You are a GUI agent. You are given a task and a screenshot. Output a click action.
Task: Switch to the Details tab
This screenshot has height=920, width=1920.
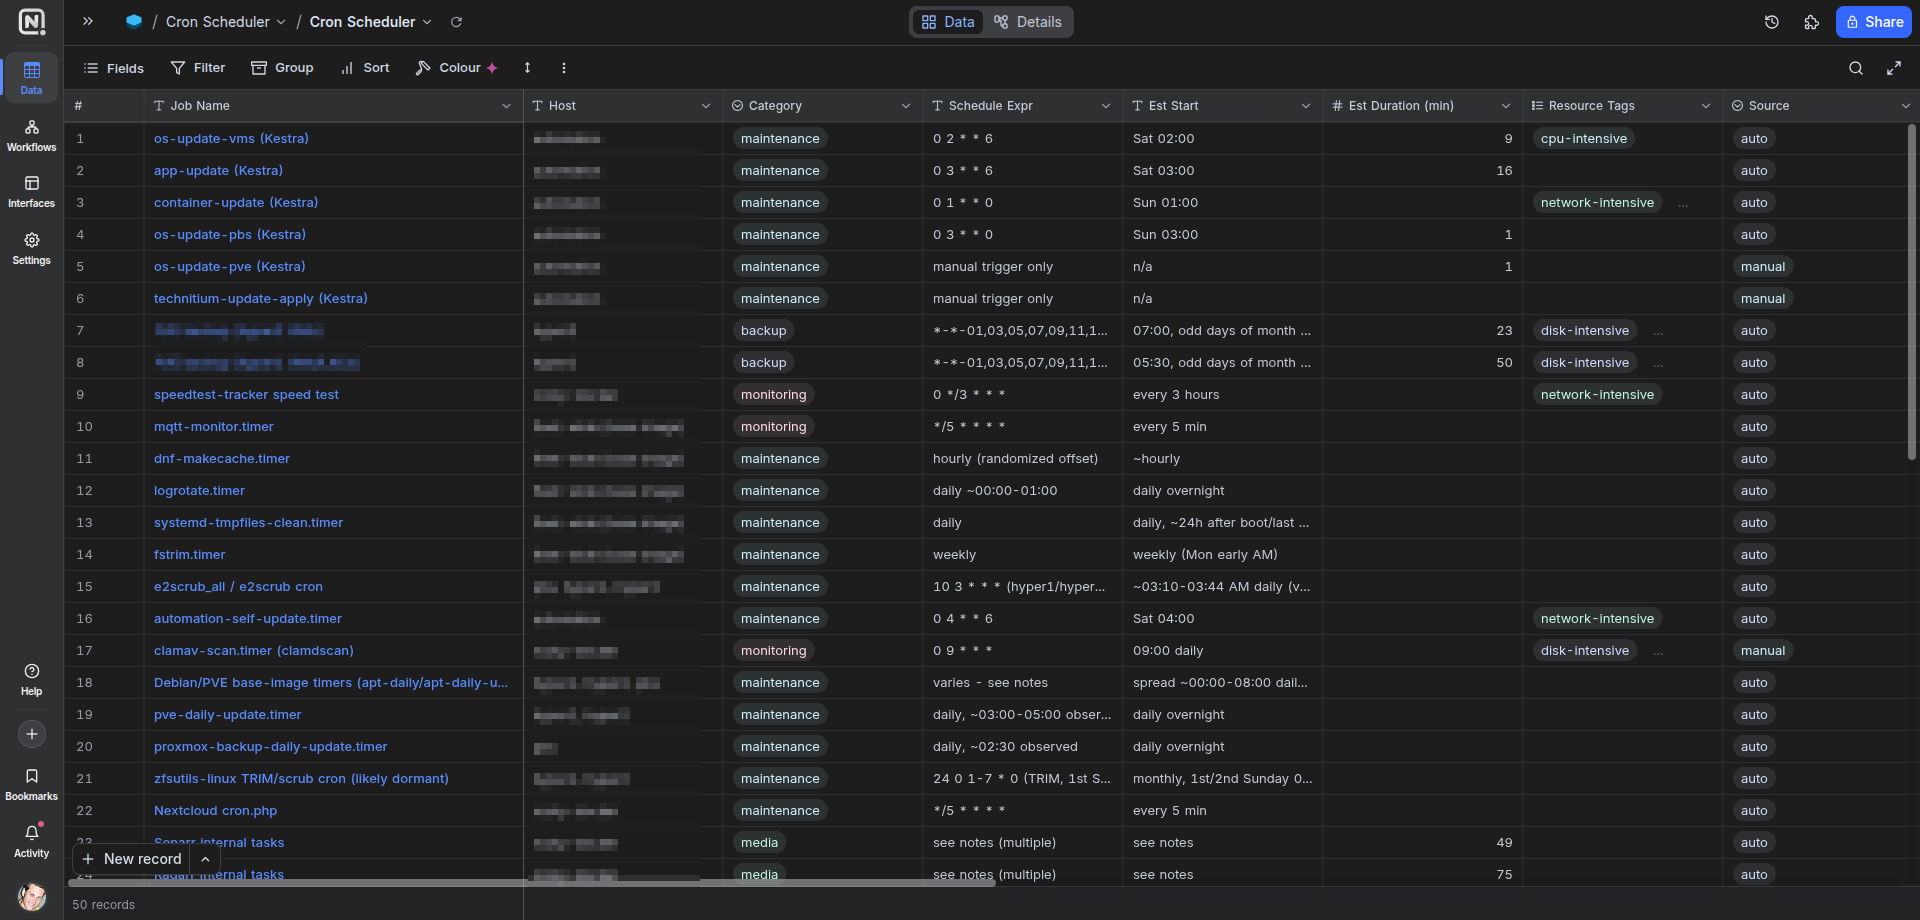(1028, 22)
